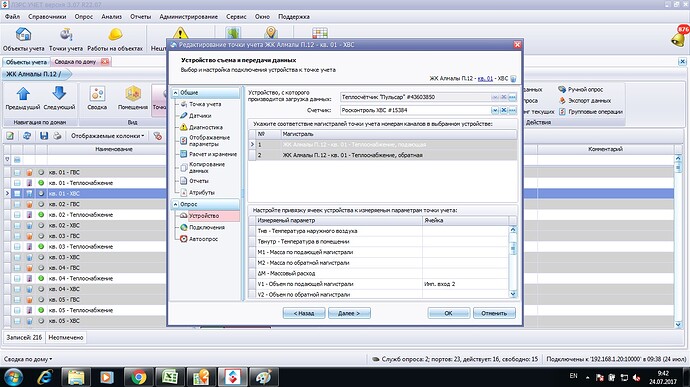Start Ручной опрос action
This screenshot has height=387, width=690.
tap(580, 89)
